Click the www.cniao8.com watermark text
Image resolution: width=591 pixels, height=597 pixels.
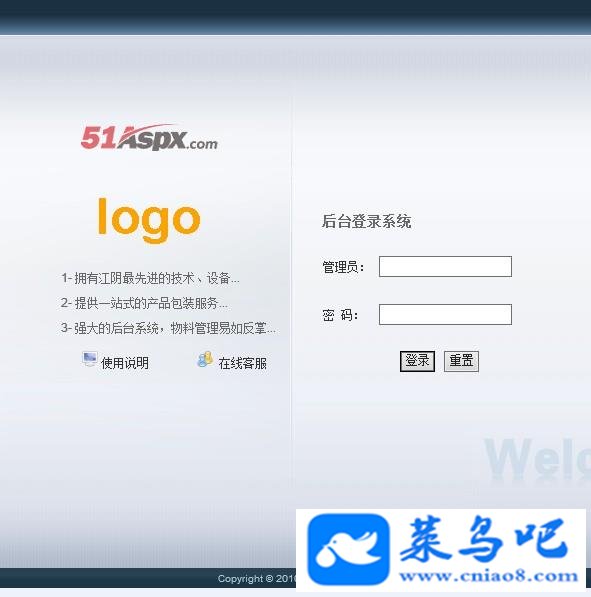point(489,576)
